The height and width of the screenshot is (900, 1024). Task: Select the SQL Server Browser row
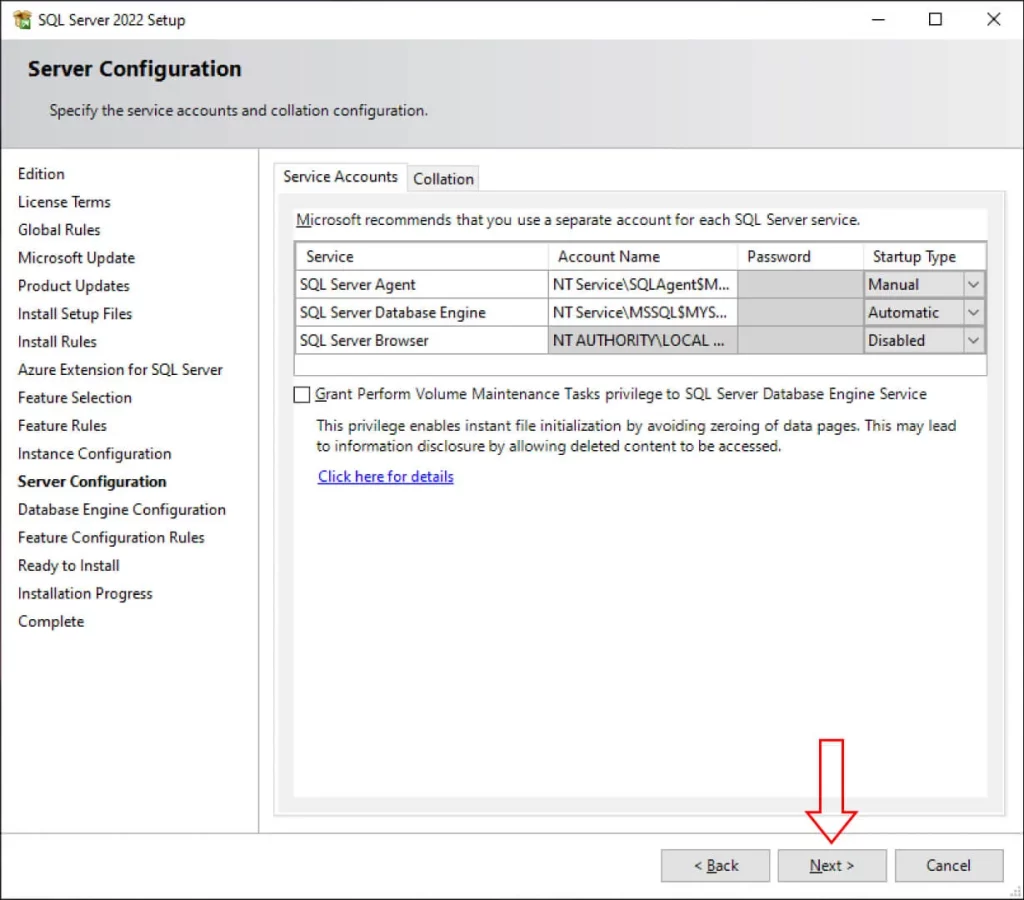(420, 340)
